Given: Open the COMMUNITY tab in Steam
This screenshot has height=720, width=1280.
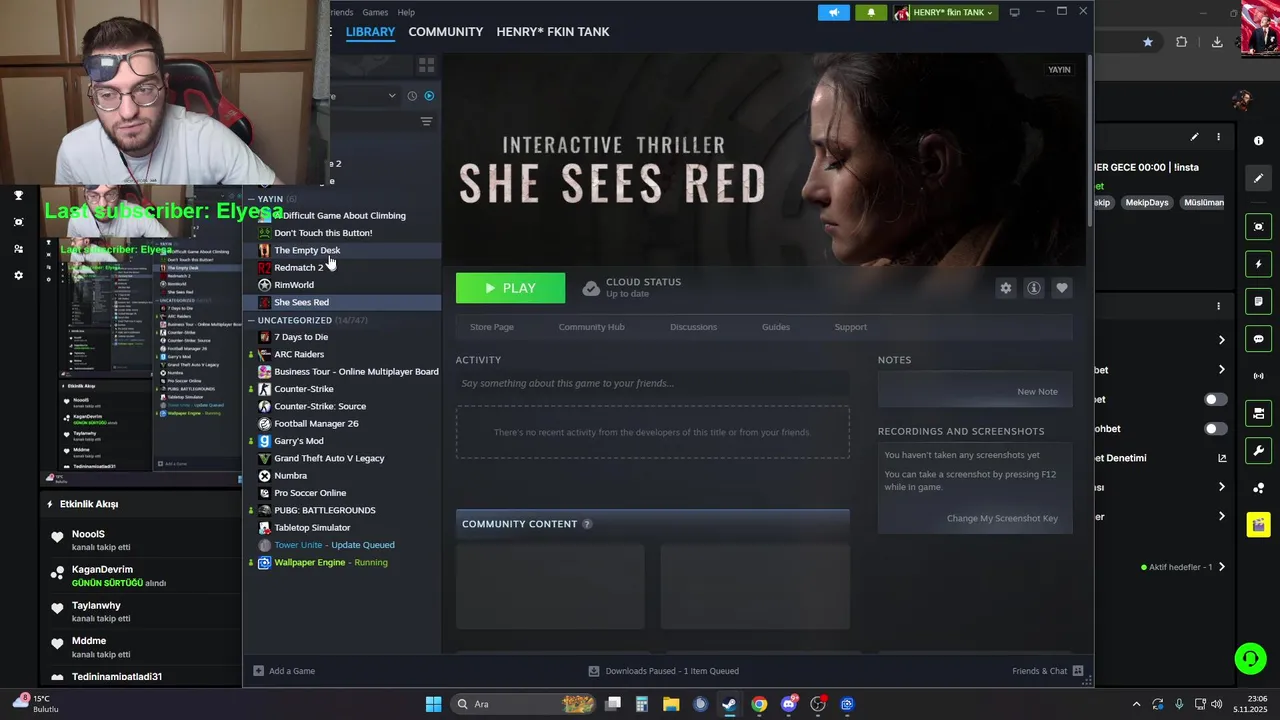Looking at the screenshot, I should 445,32.
